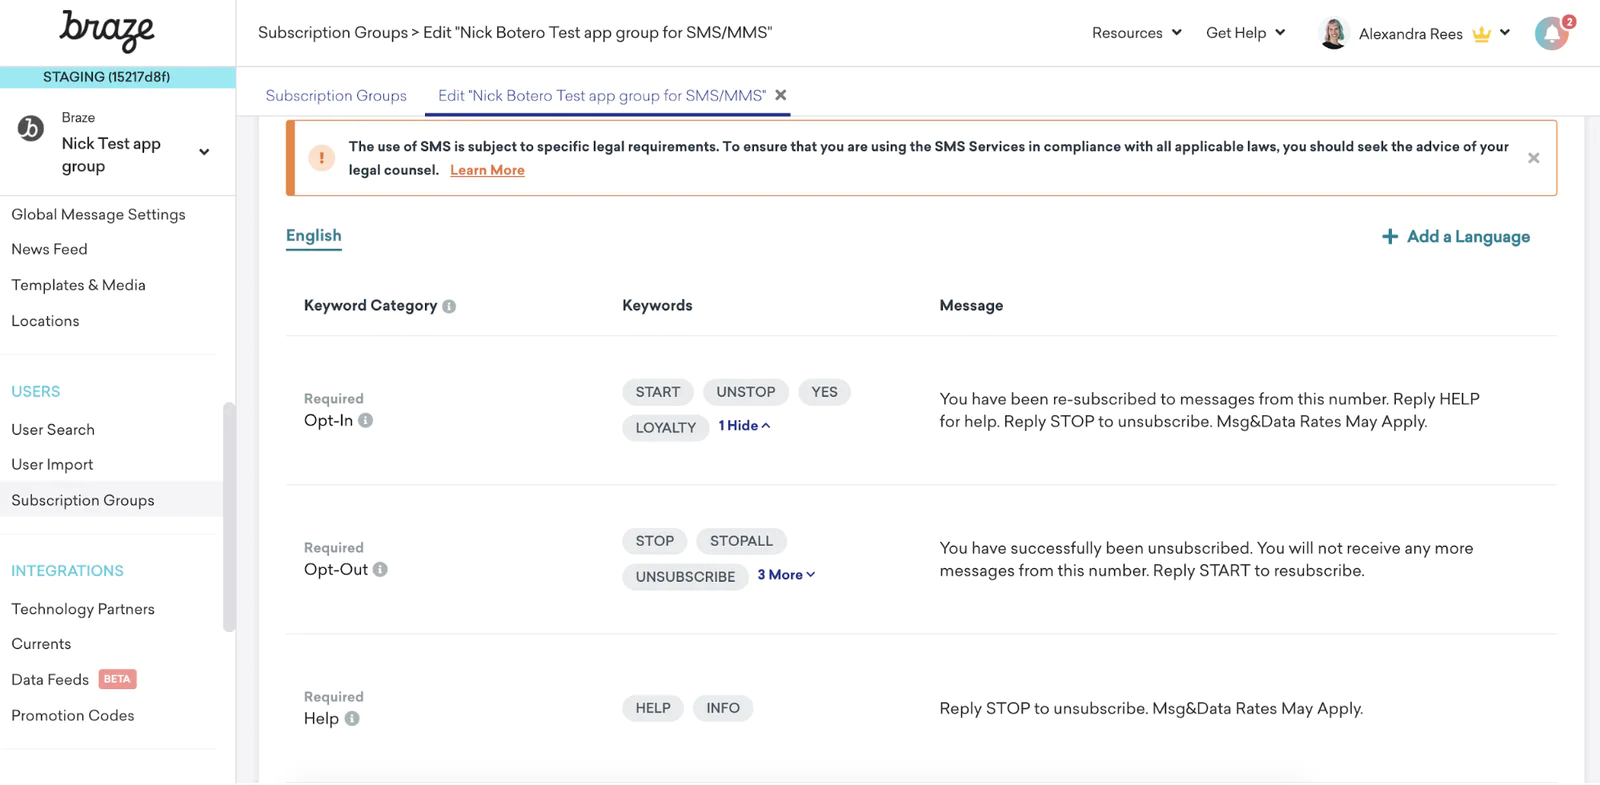Viewport: 1600px width, 785px height.
Task: Click the info icon beside Help
Action: click(352, 718)
